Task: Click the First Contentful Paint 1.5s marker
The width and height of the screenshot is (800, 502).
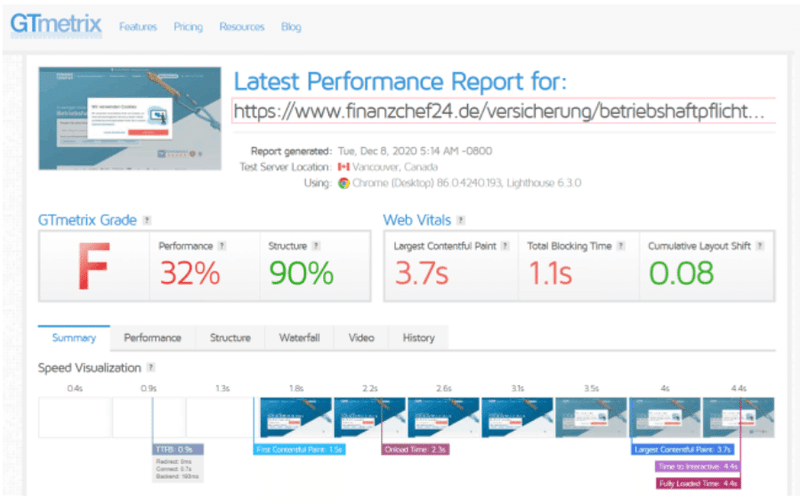Action: (x=299, y=449)
